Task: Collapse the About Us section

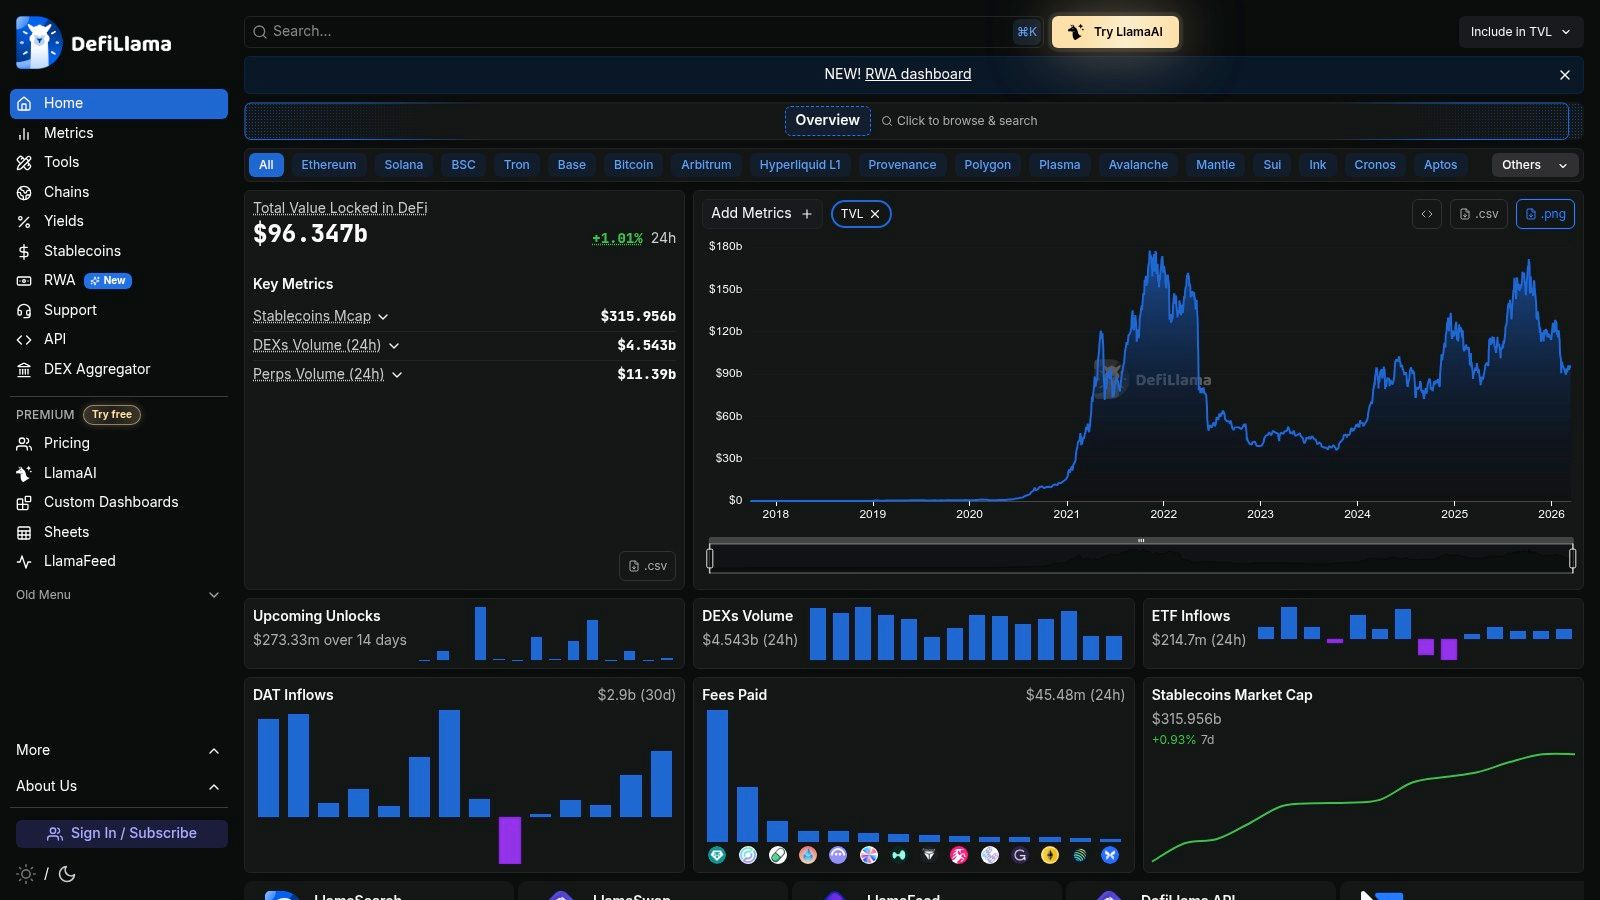Action: [119, 786]
